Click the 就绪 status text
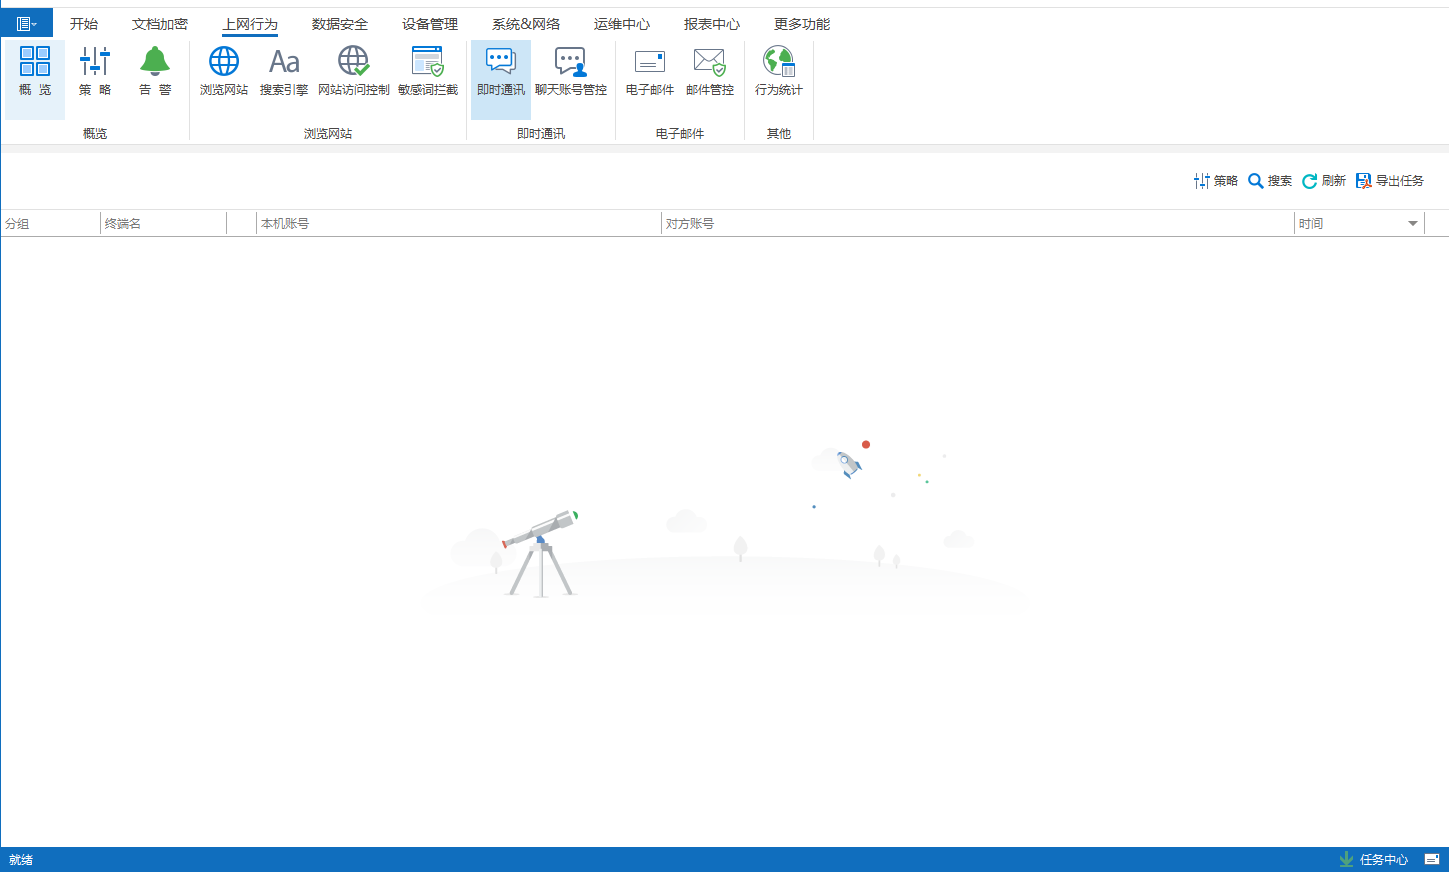The width and height of the screenshot is (1449, 872). [21, 860]
